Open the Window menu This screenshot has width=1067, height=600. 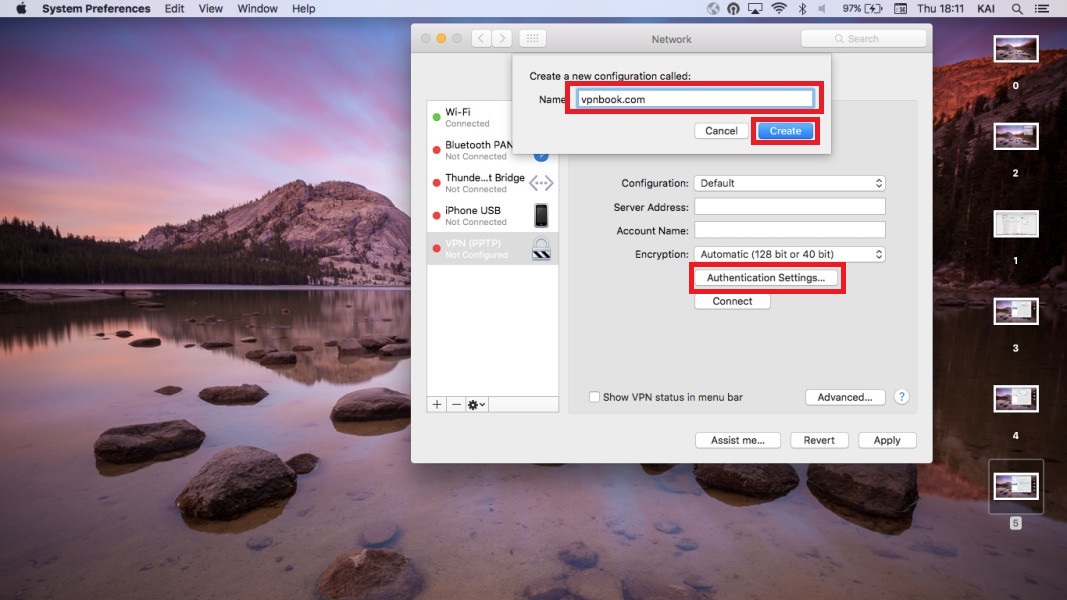tap(258, 9)
